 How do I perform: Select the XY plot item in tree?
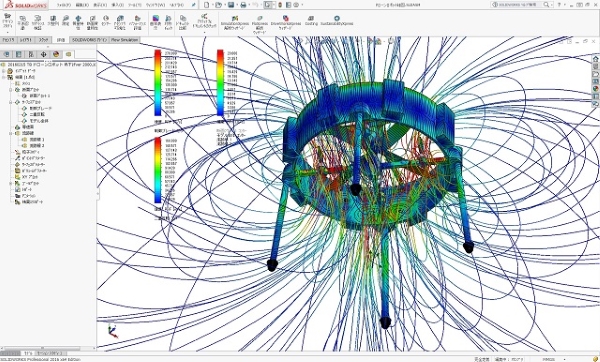point(26,177)
